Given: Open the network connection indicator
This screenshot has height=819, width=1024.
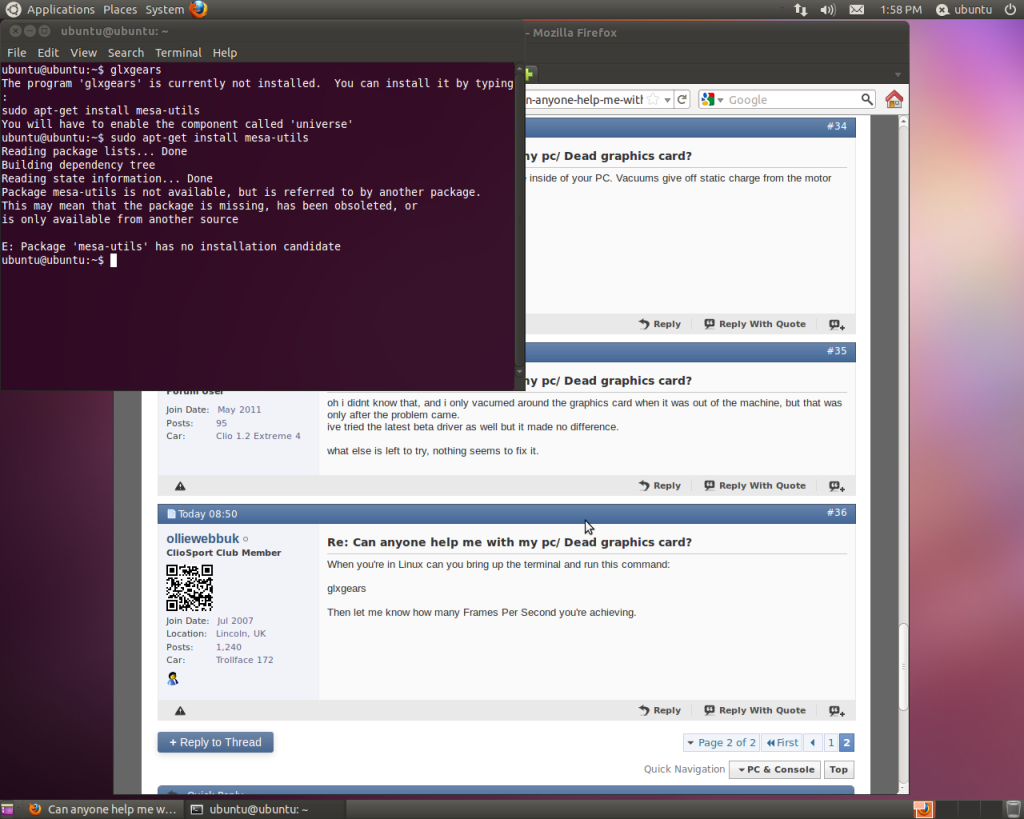Looking at the screenshot, I should point(800,9).
